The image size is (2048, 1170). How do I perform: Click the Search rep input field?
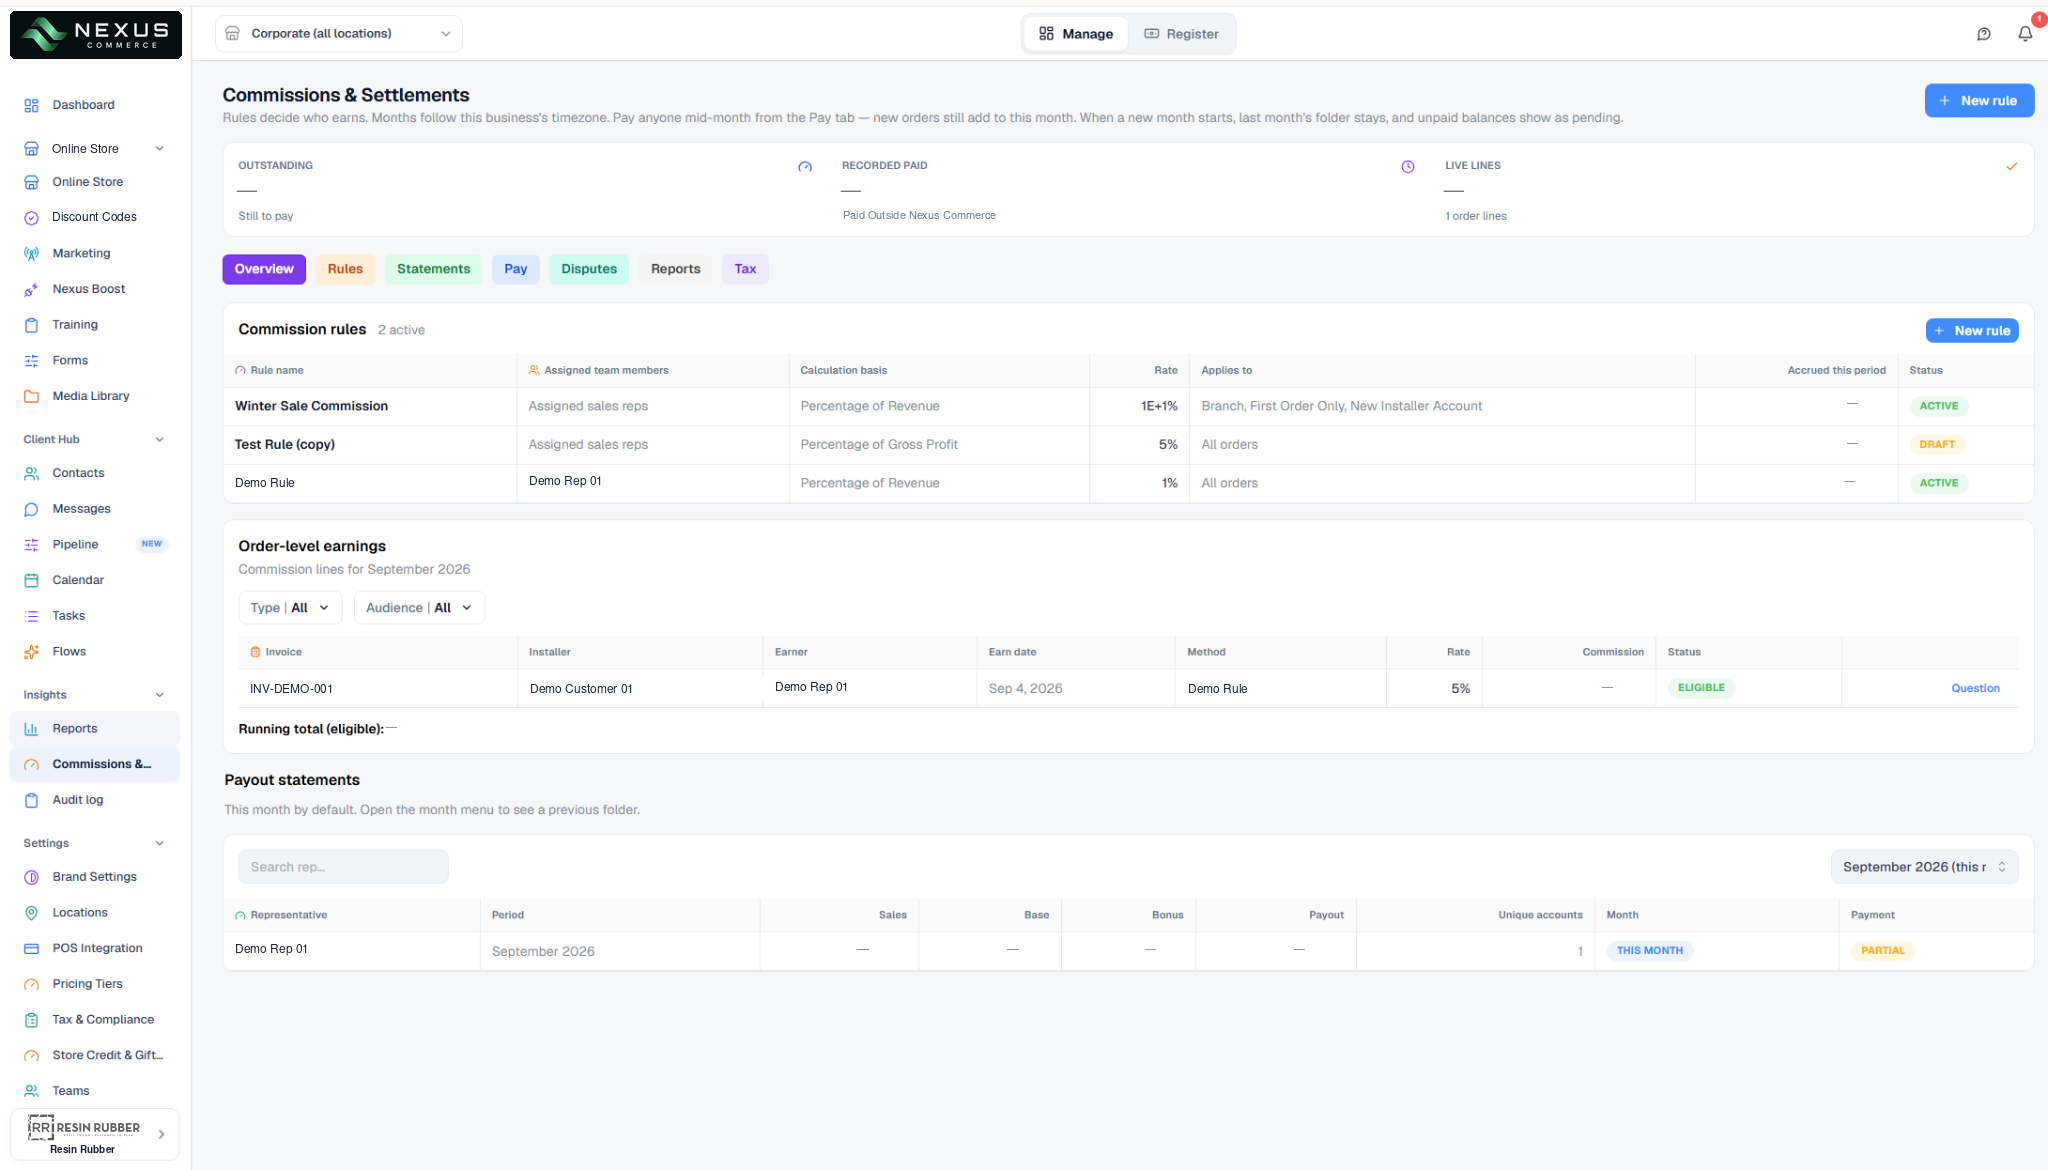click(x=343, y=867)
